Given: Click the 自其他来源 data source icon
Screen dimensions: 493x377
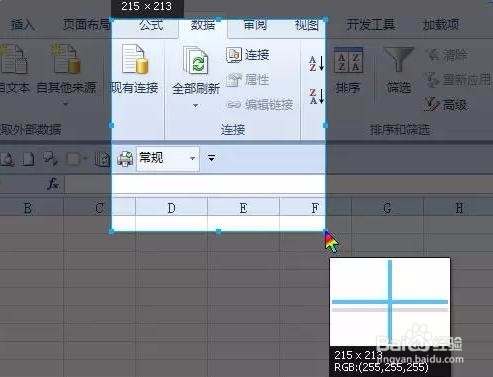Looking at the screenshot, I should (66, 59).
